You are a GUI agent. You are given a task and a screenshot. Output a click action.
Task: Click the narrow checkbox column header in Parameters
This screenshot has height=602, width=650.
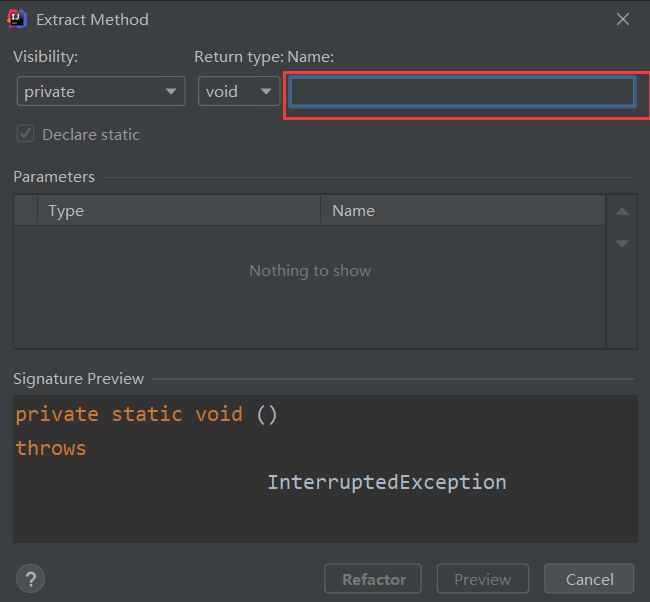click(x=25, y=210)
